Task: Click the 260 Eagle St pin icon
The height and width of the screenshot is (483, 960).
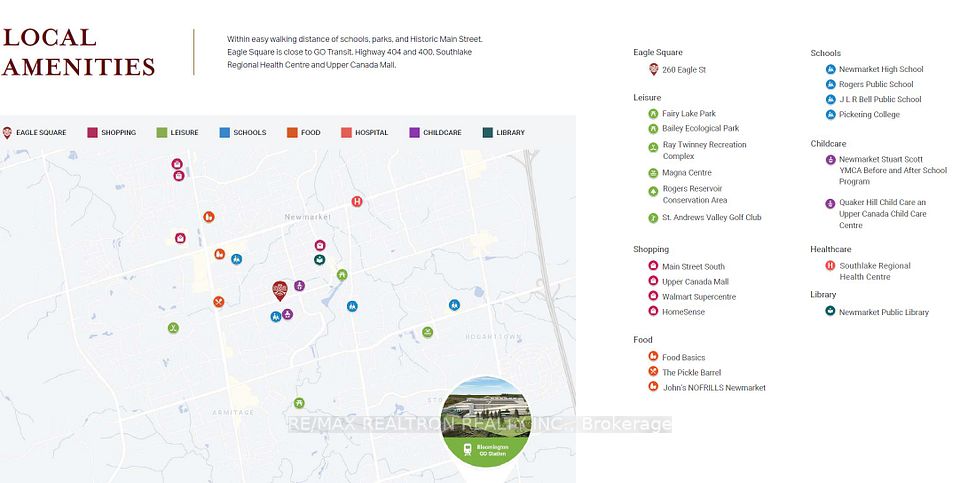Action: (653, 69)
